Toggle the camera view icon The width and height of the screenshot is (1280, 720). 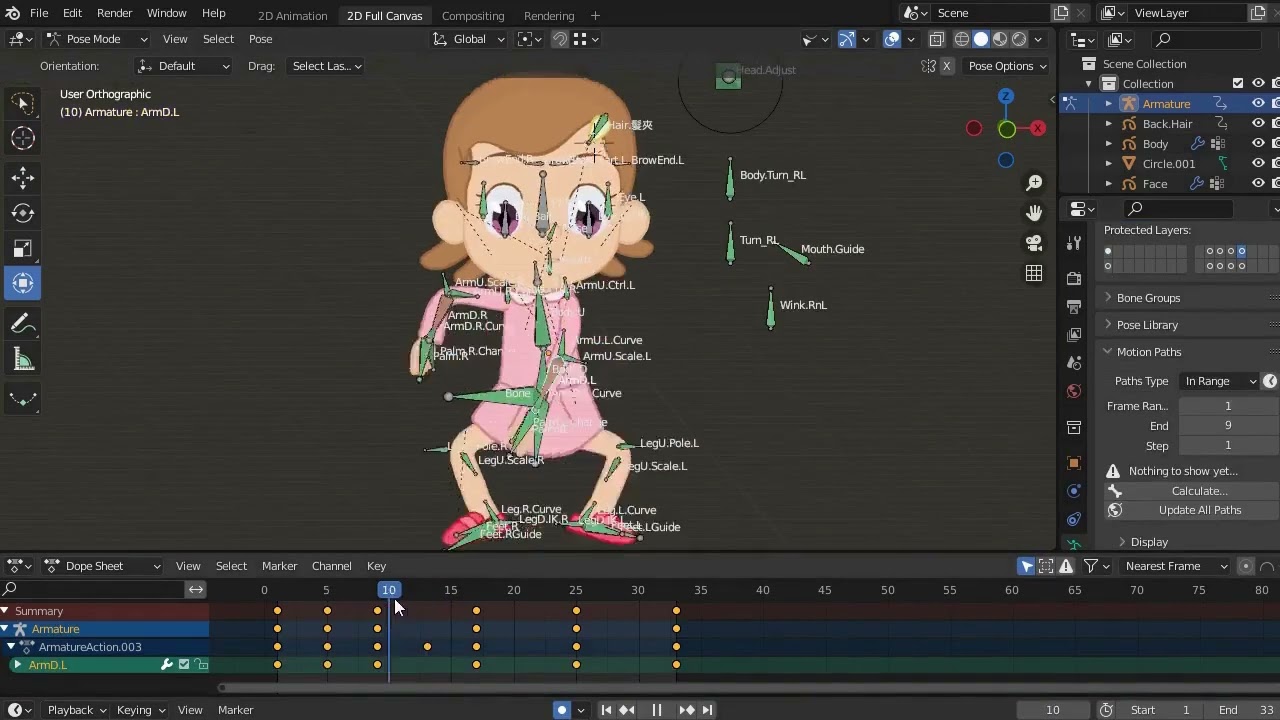(1034, 243)
